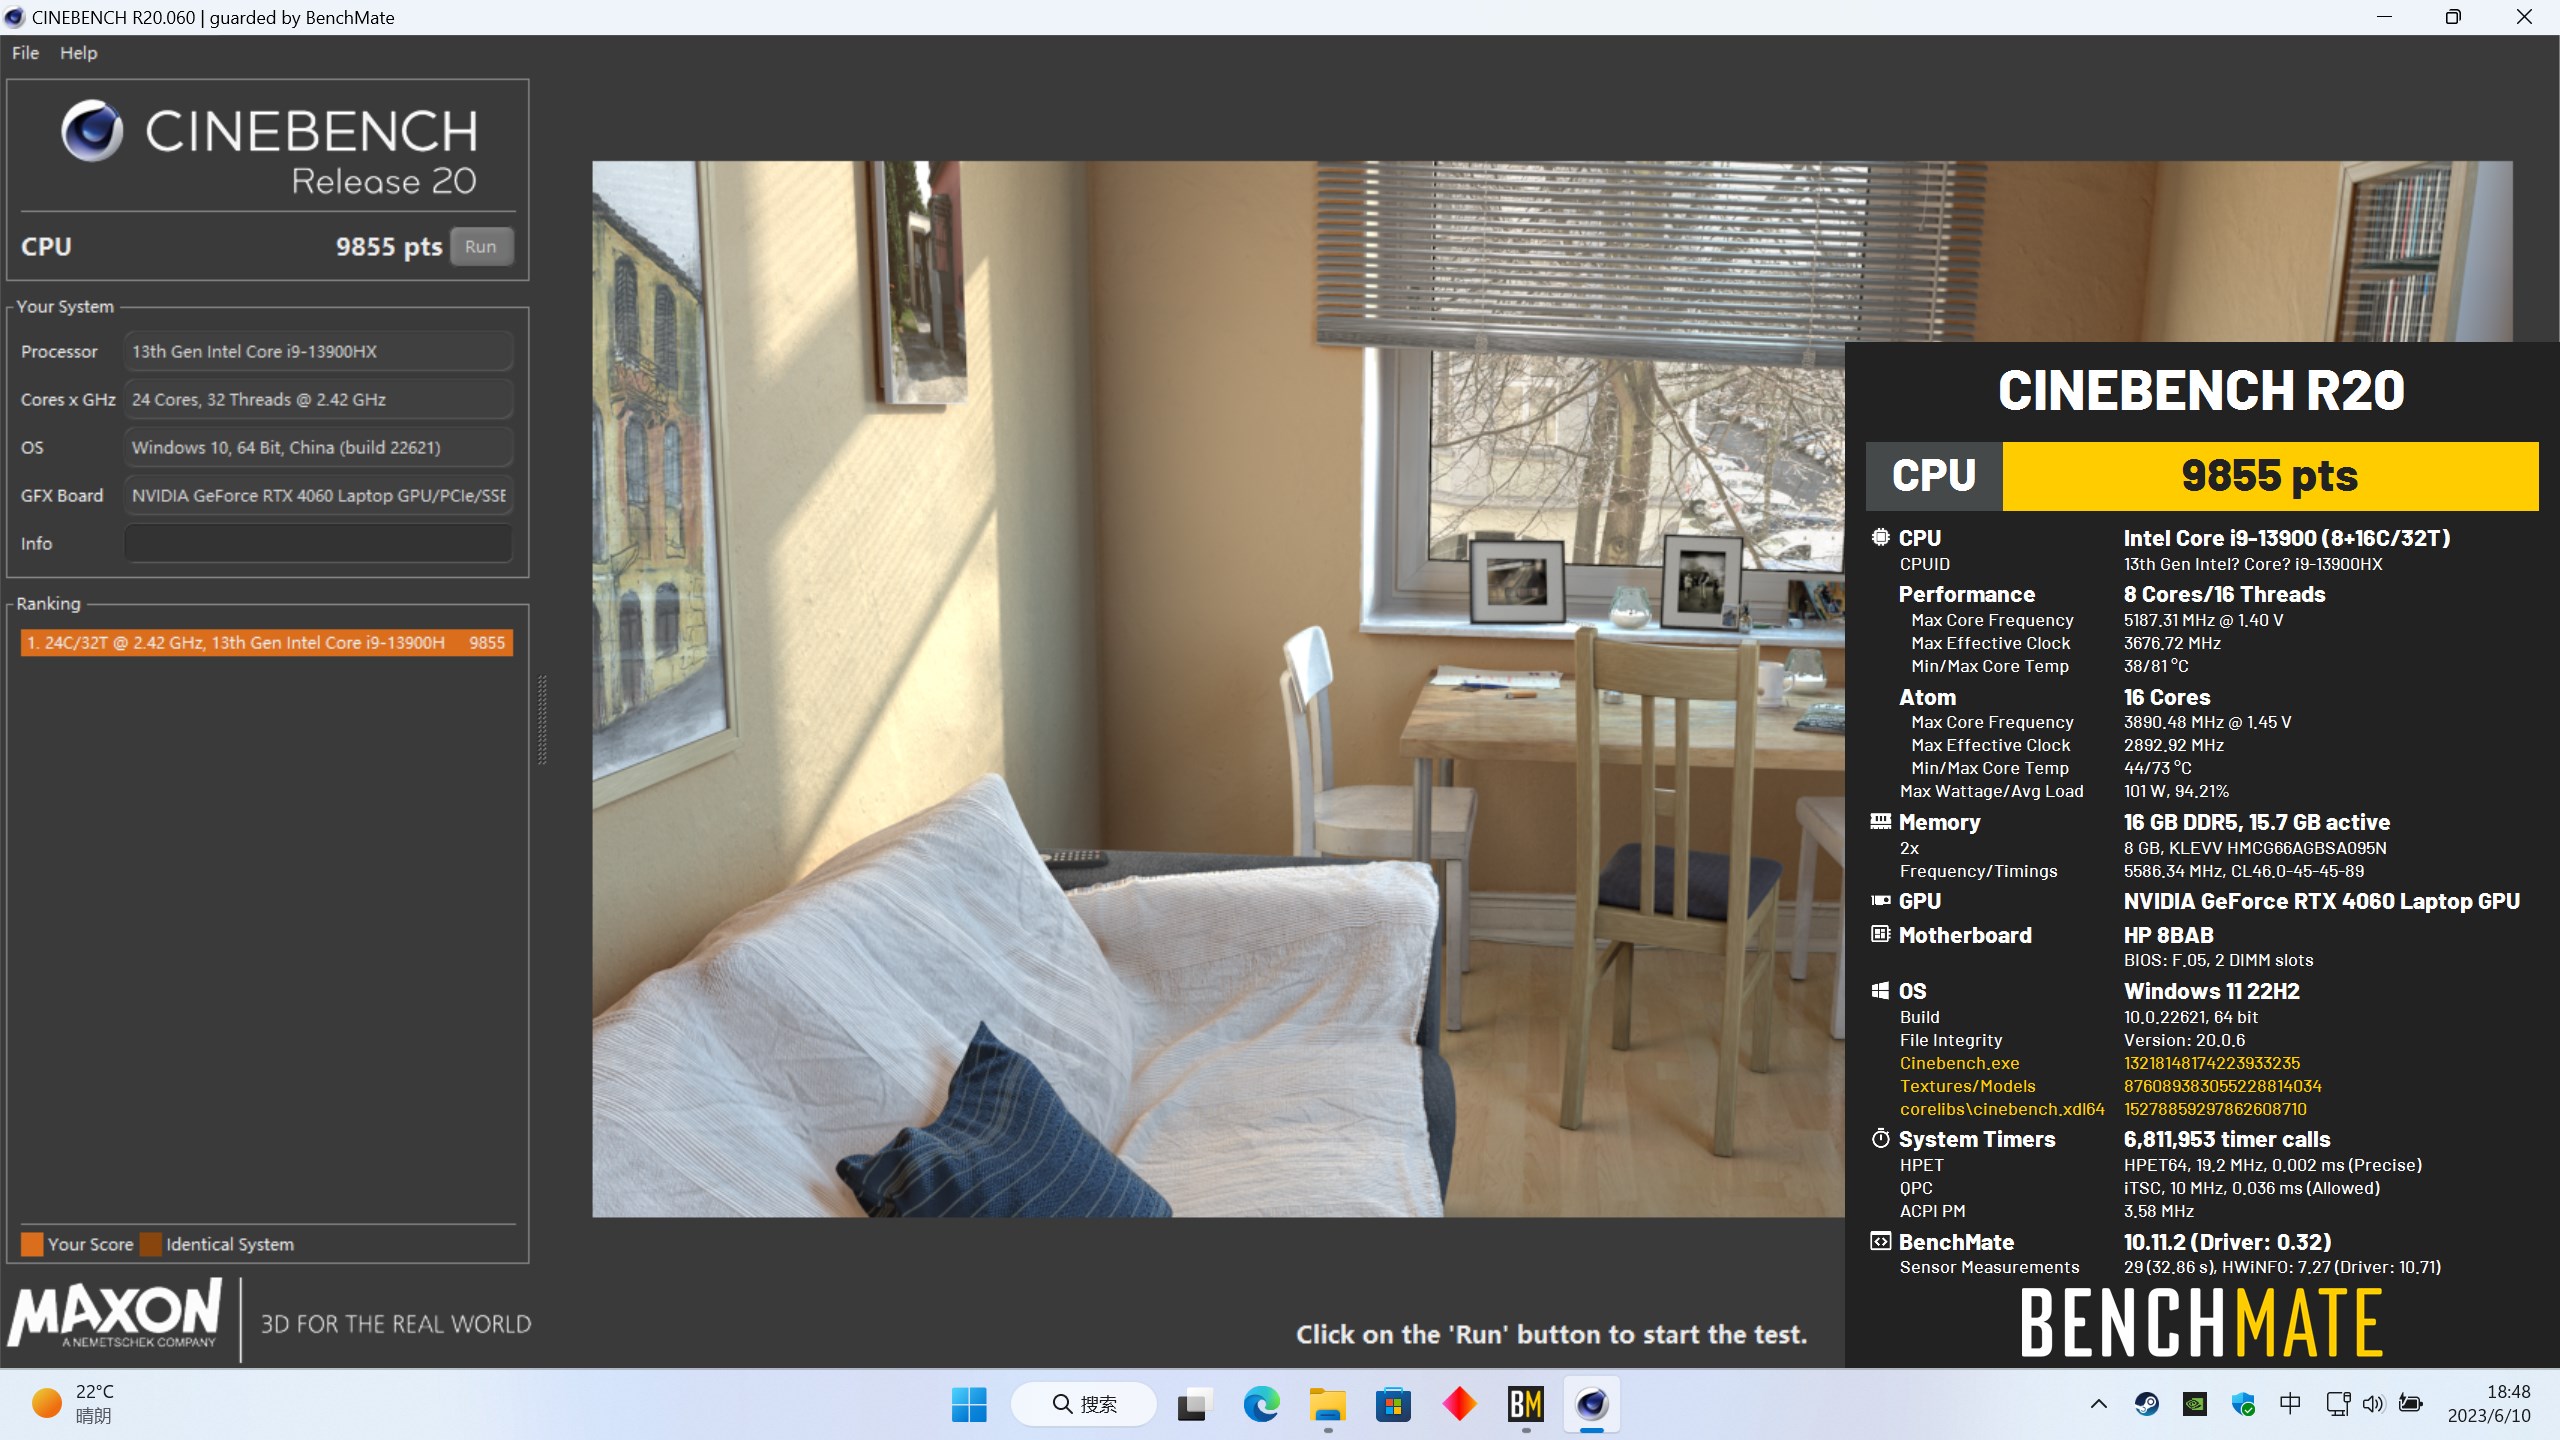This screenshot has width=2560, height=1440.
Task: Click the HP 8BAB motherboard value
Action: 2168,935
